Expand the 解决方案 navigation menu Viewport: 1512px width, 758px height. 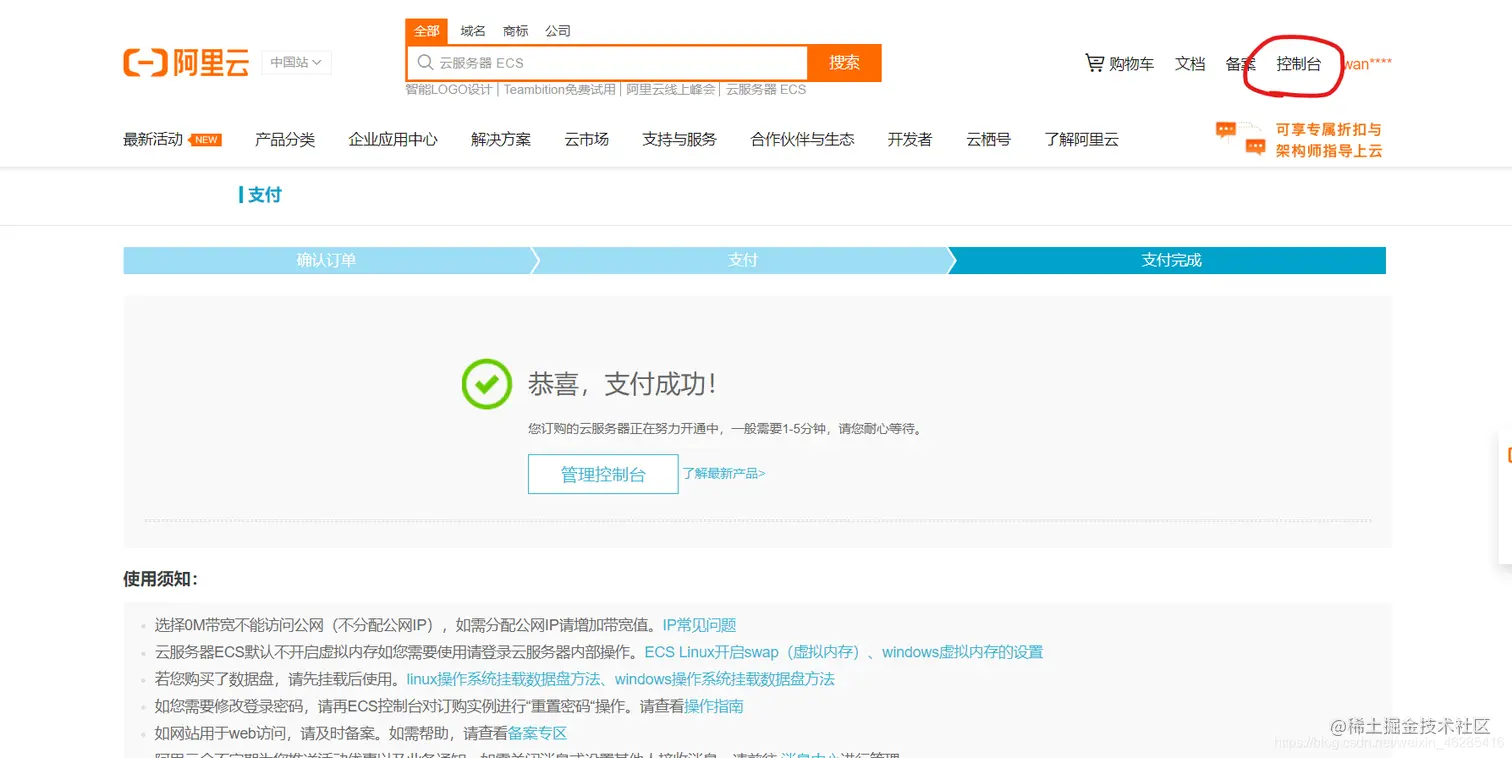502,140
